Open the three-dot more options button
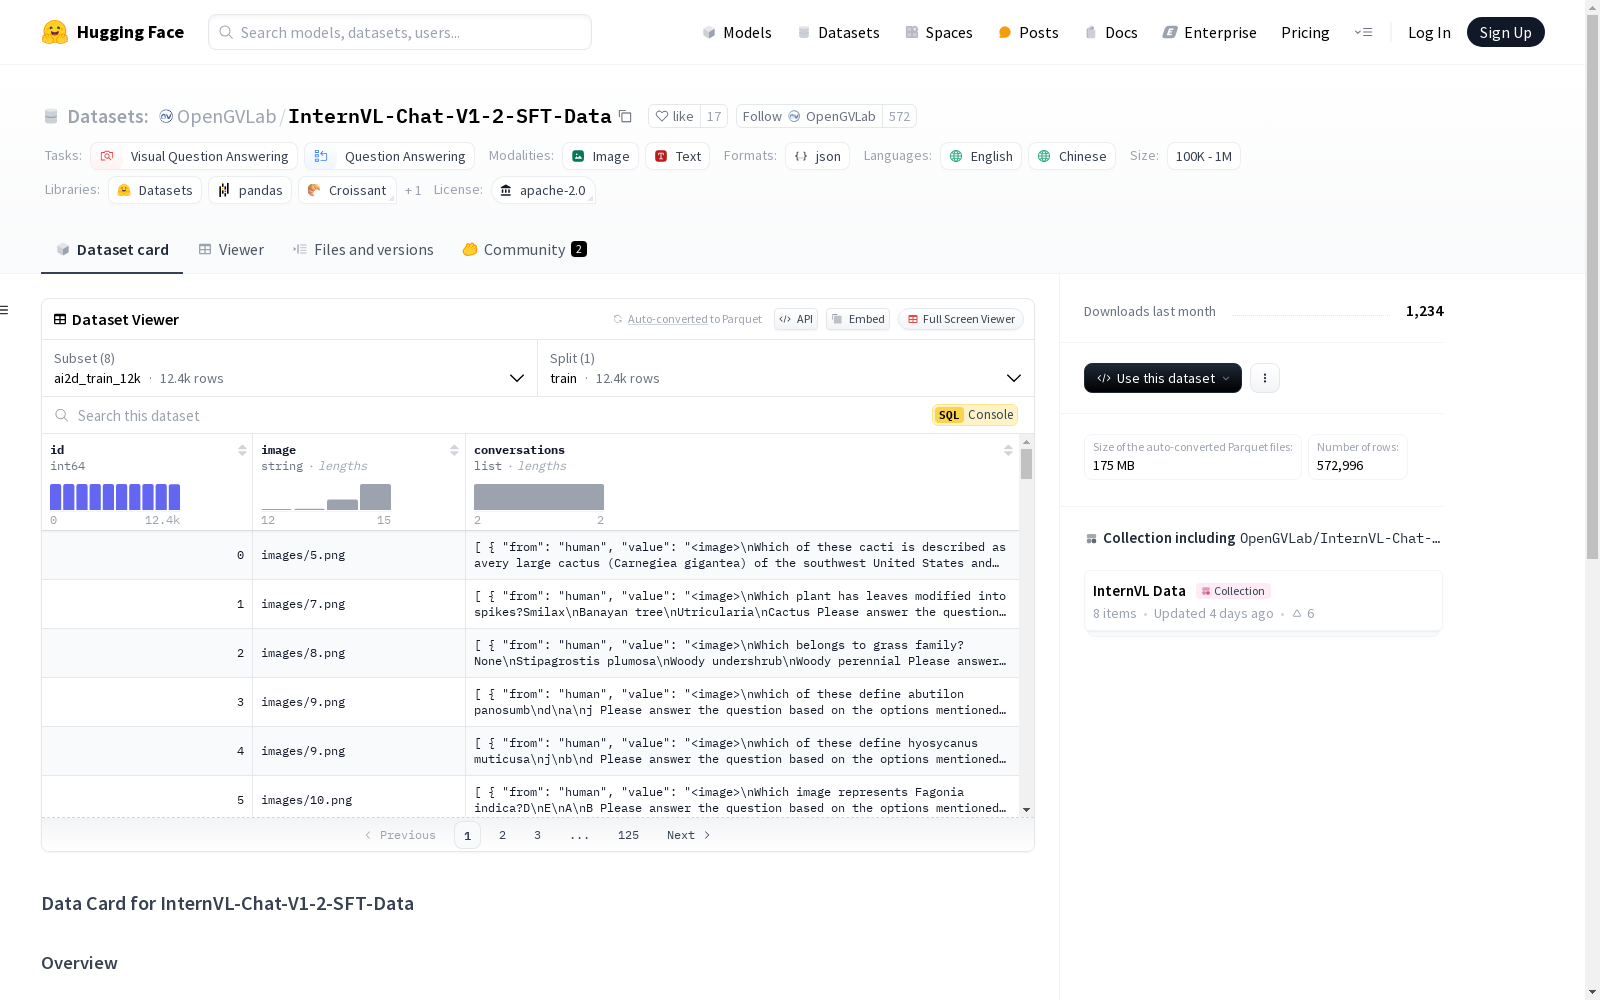This screenshot has height=1000, width=1600. pyautogui.click(x=1265, y=378)
